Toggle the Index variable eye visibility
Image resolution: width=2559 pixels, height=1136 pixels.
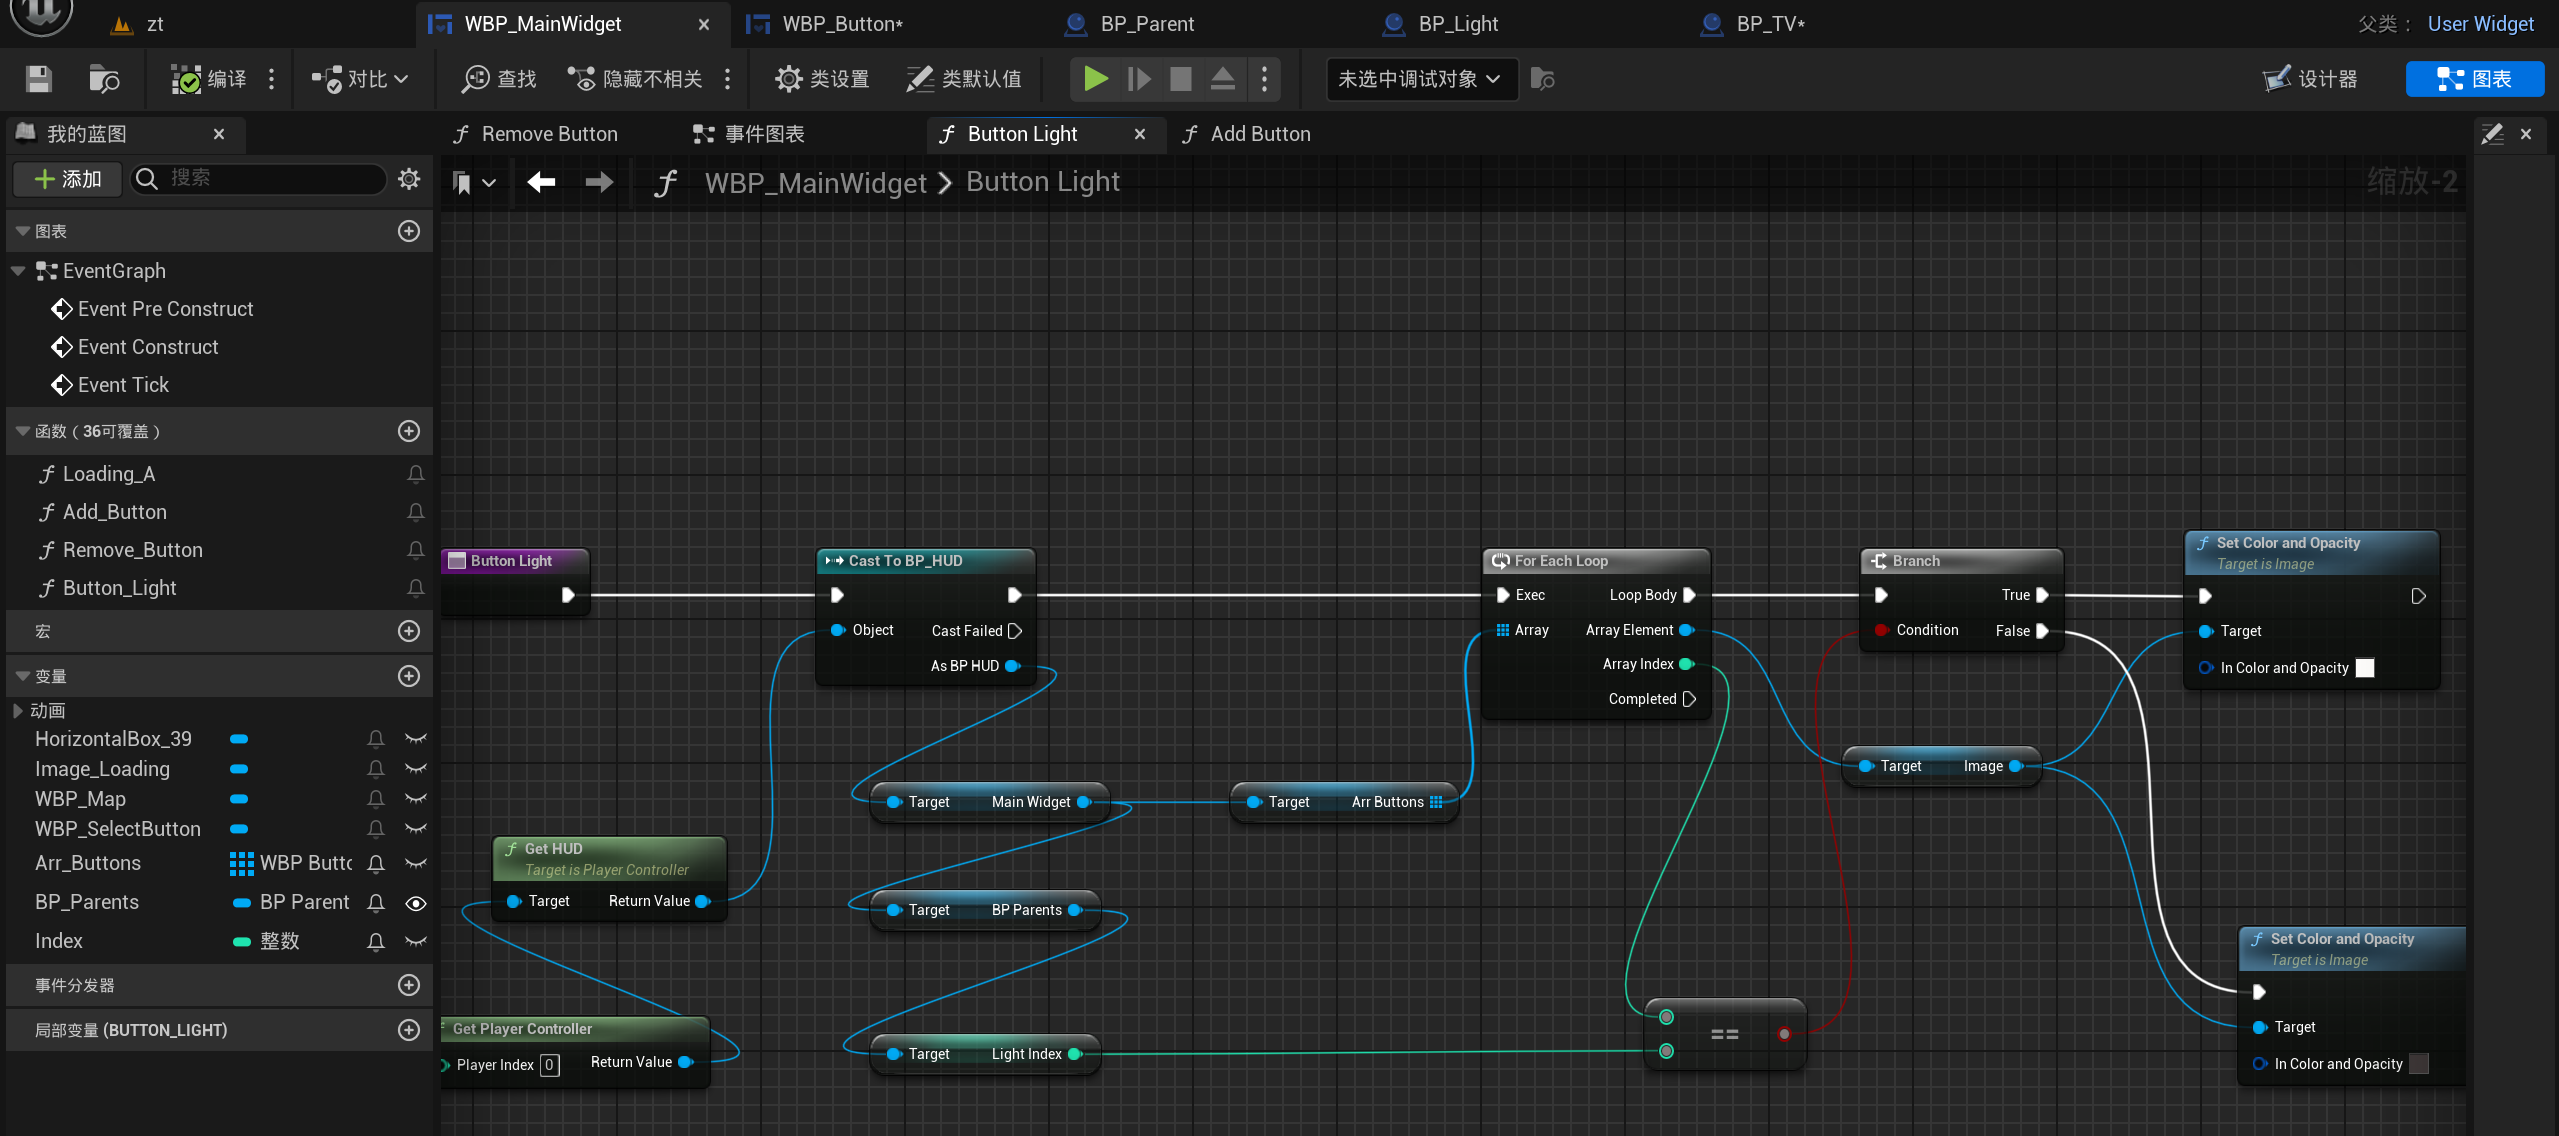416,941
